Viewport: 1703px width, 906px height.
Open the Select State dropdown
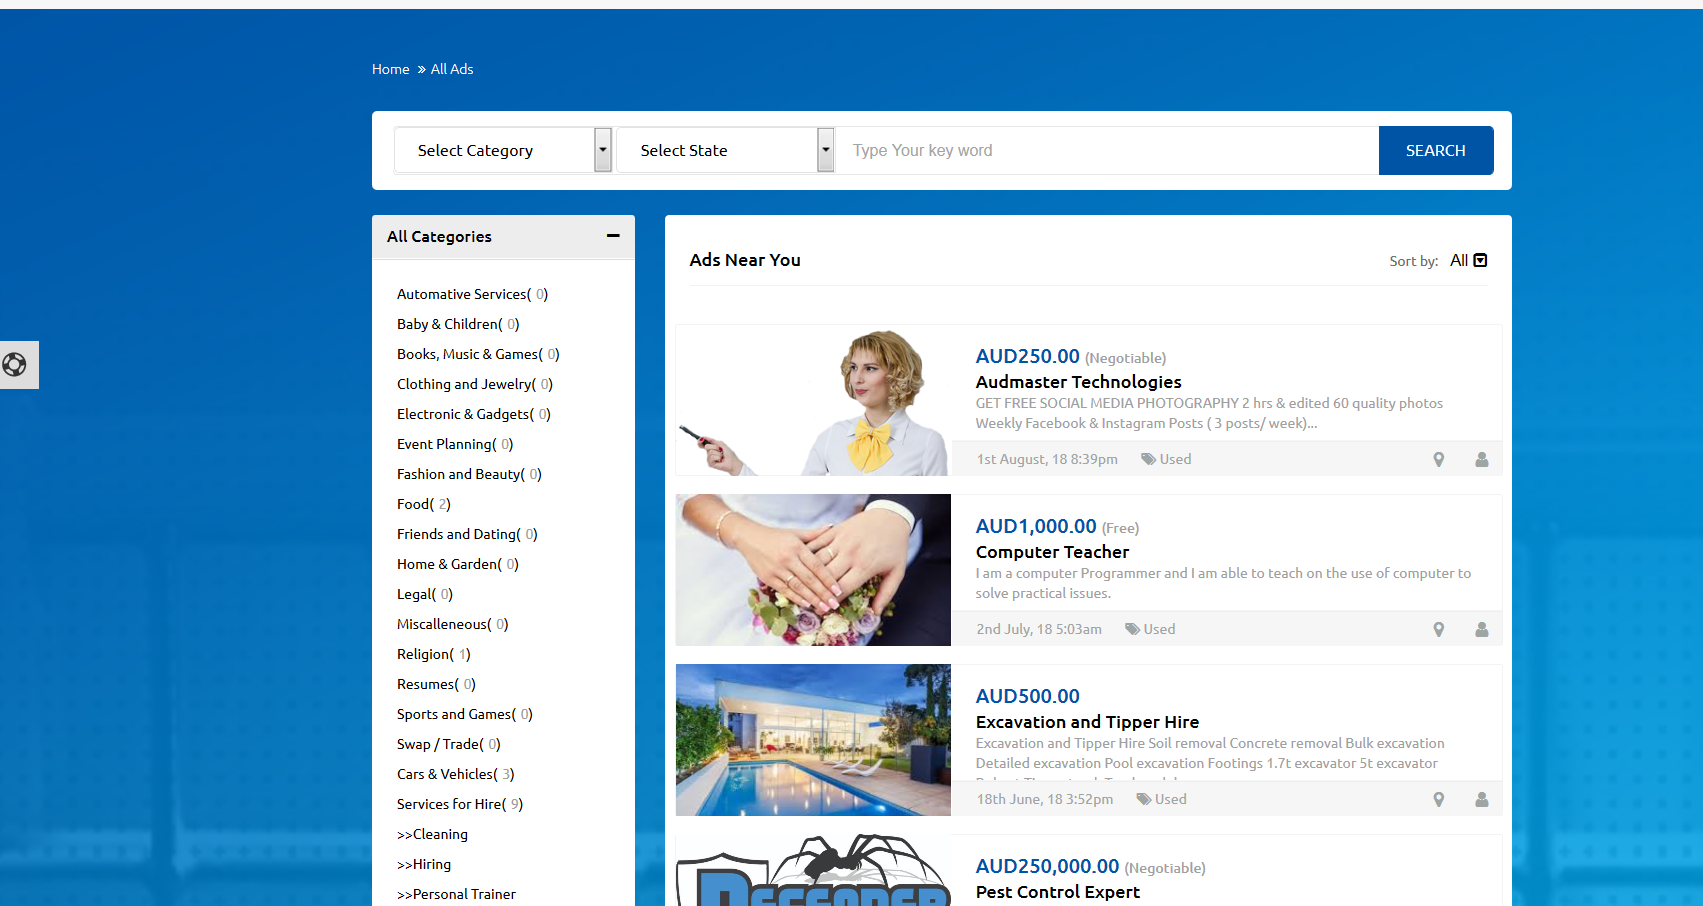[x=725, y=150]
